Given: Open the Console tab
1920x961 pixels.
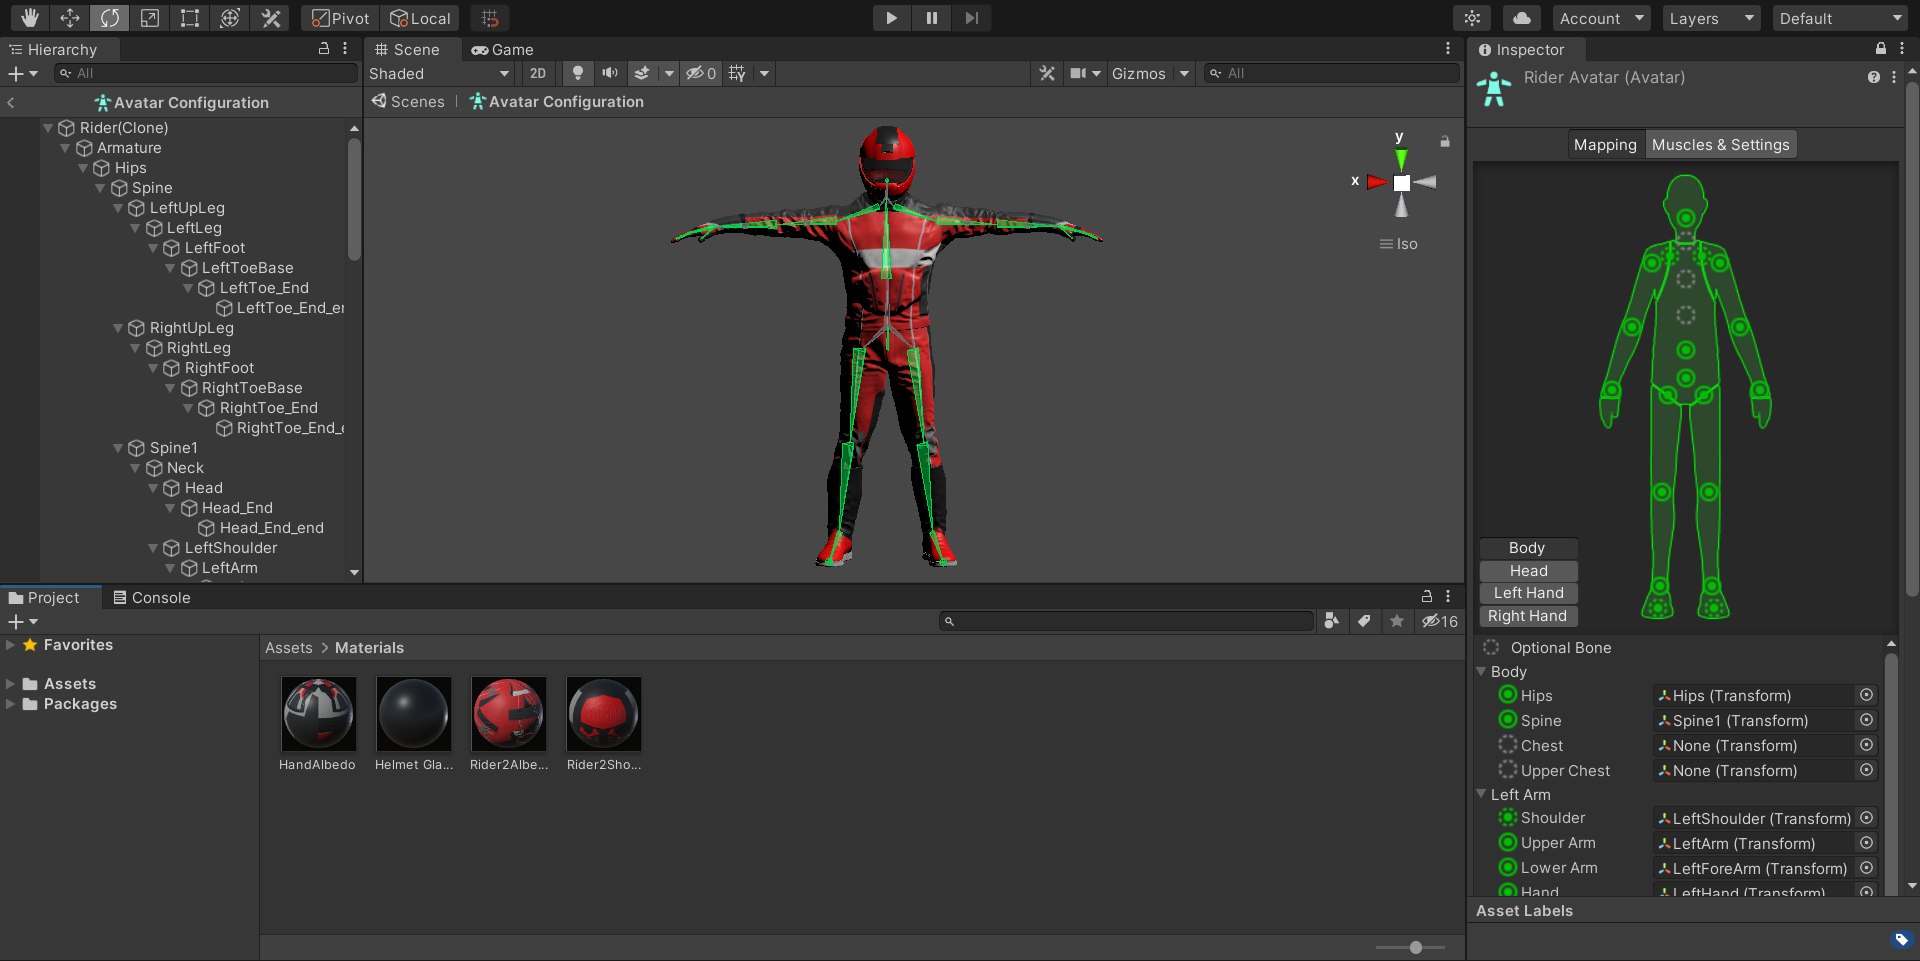Looking at the screenshot, I should [x=151, y=597].
